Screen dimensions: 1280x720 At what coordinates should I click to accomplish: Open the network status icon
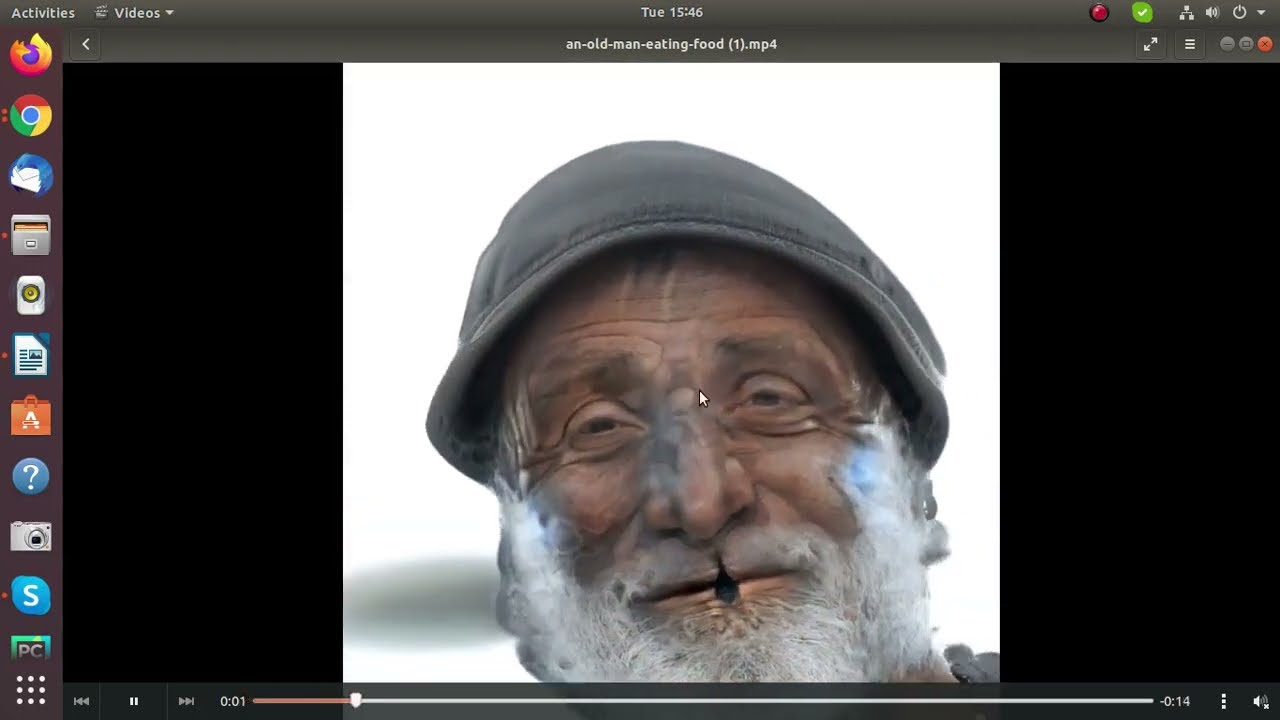[x=1186, y=12]
